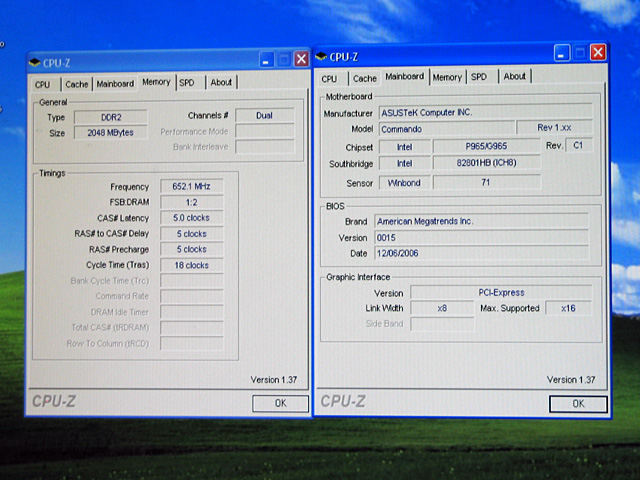Click the CPU-Z icon in the right window title bar
The height and width of the screenshot is (480, 640).
322,55
